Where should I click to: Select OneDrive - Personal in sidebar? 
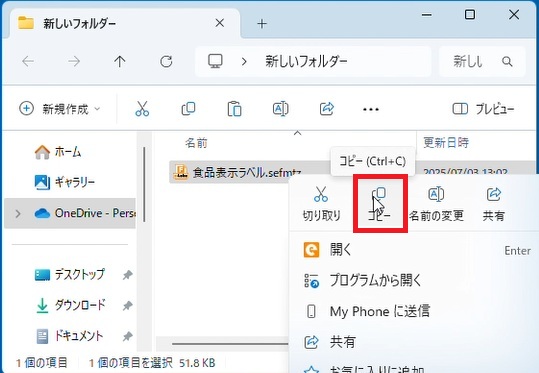pyautogui.click(x=70, y=213)
